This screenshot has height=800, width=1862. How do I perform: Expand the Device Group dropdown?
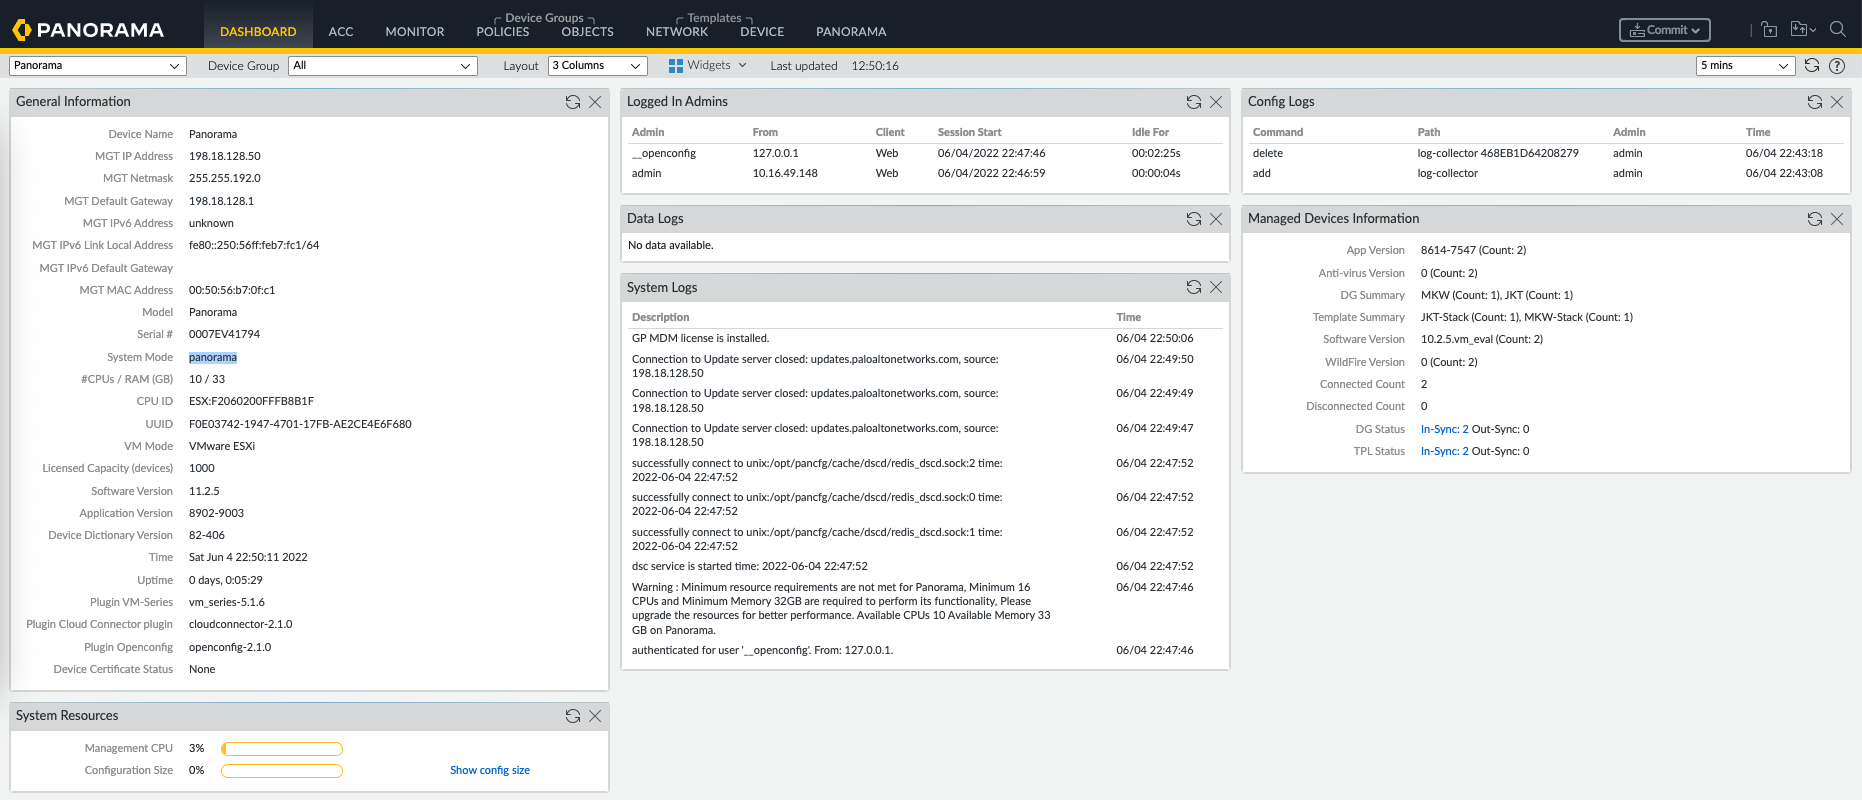pos(382,66)
